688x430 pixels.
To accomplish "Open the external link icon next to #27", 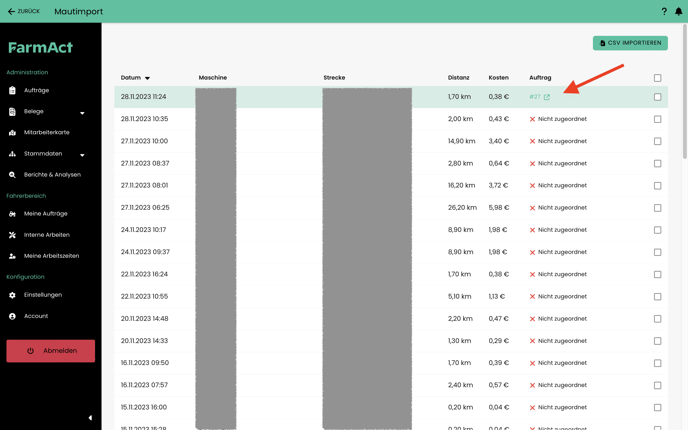I will coord(547,97).
